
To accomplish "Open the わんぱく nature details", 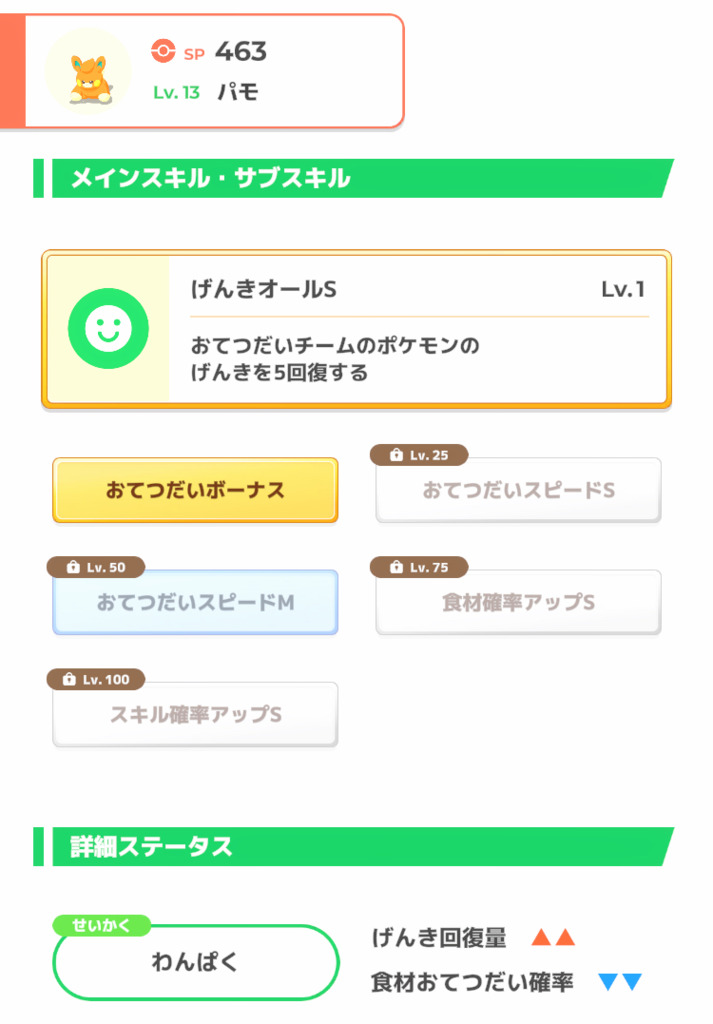I will tap(196, 962).
